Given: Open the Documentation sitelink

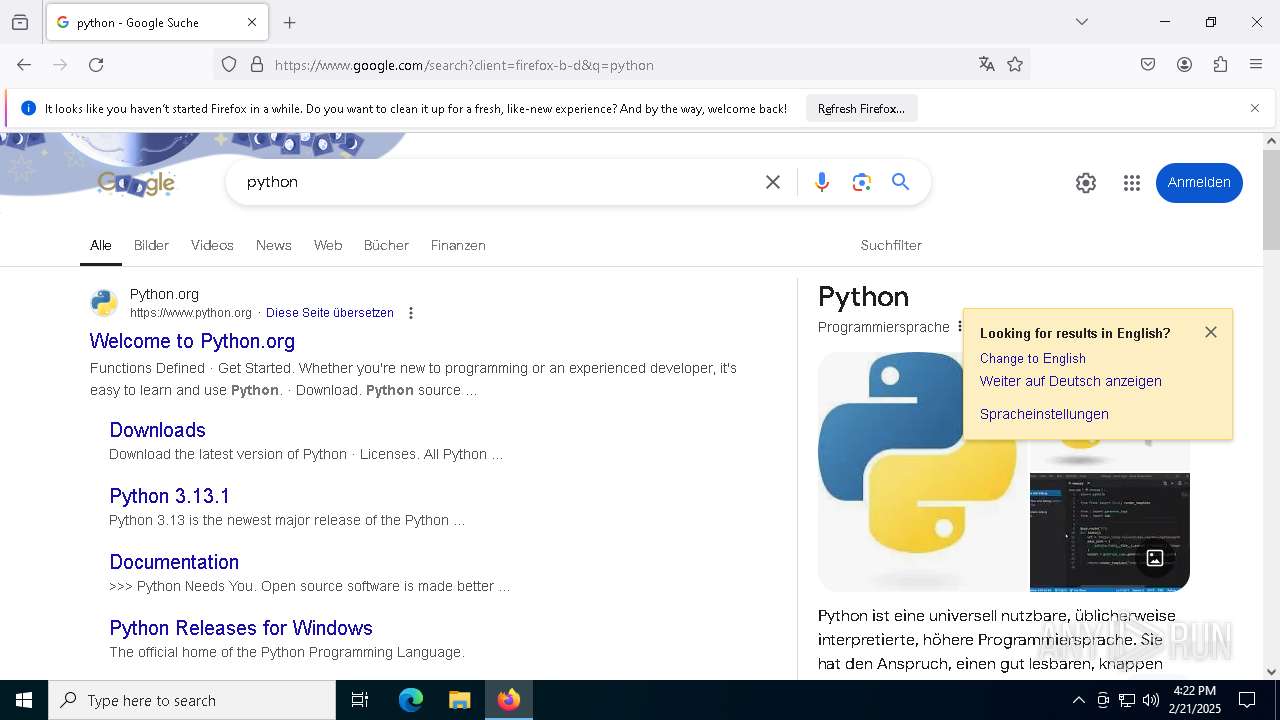Looking at the screenshot, I should click(174, 562).
